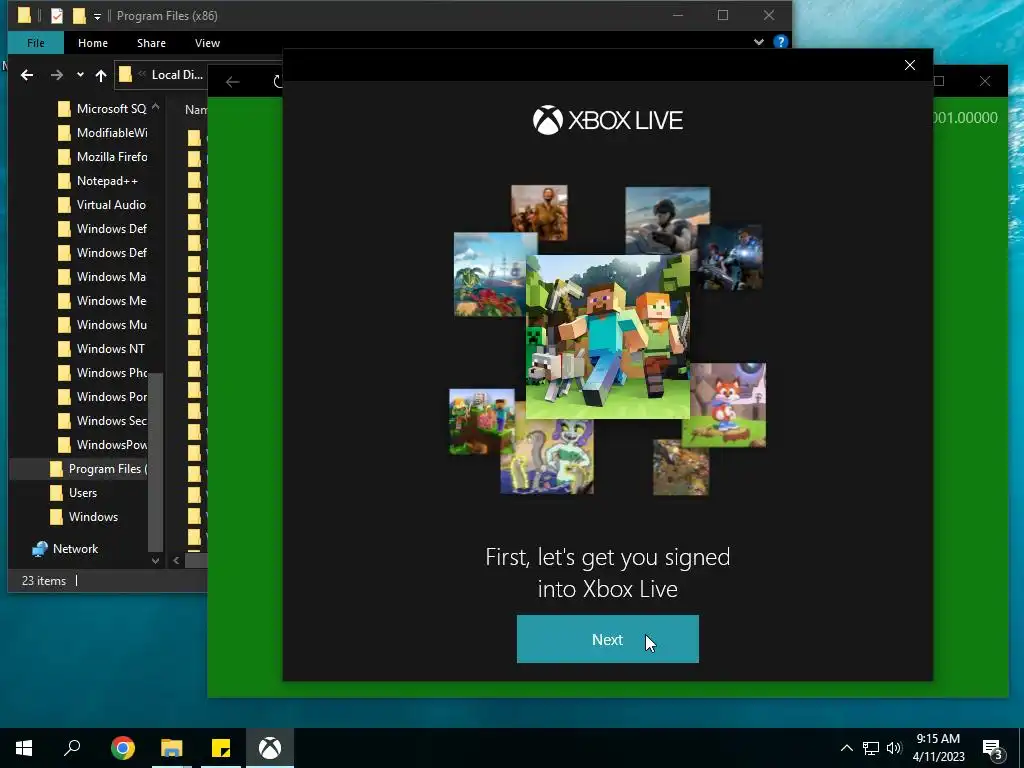Open Sticky Notes from the taskbar

pyautogui.click(x=221, y=748)
